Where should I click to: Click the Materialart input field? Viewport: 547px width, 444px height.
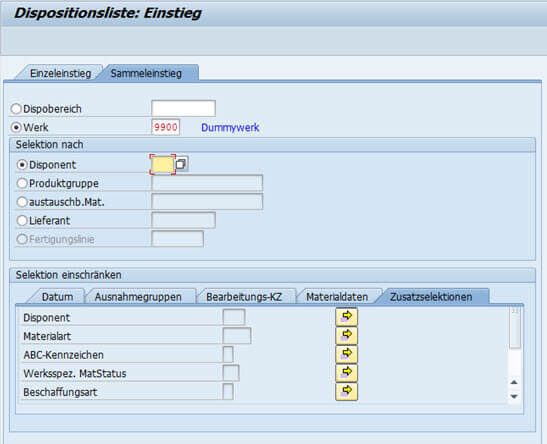click(x=237, y=336)
